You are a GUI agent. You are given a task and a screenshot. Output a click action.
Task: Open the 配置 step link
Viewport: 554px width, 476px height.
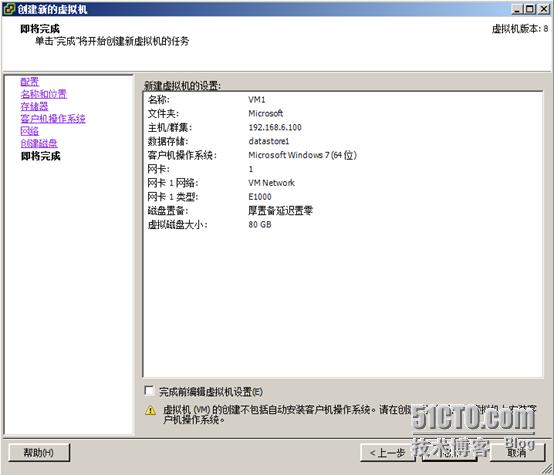point(30,82)
